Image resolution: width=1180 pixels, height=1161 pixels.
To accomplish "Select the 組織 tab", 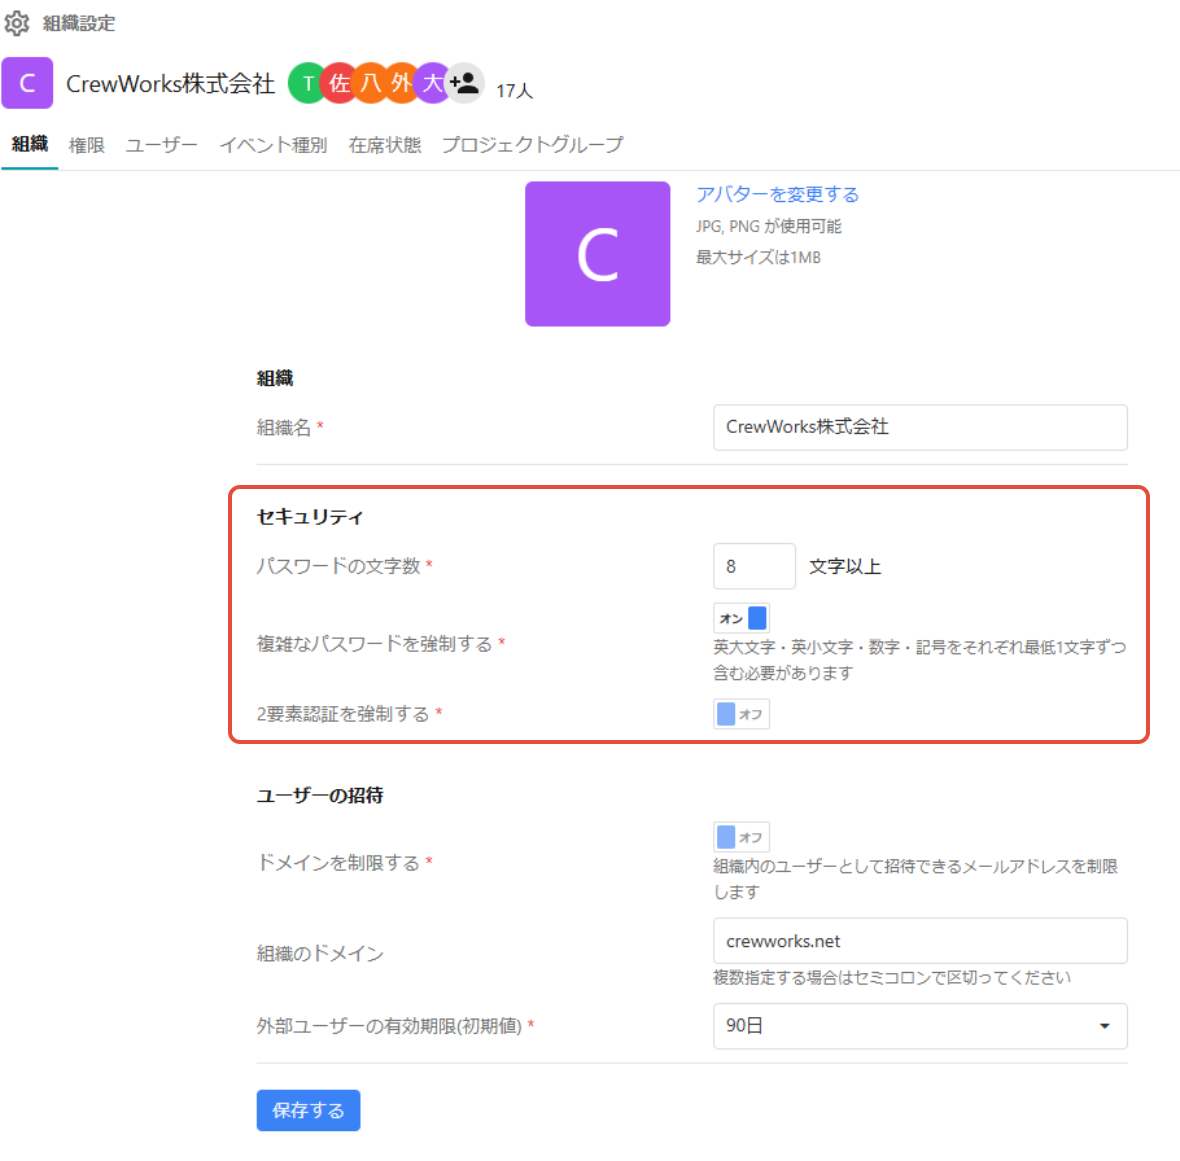I will (29, 144).
